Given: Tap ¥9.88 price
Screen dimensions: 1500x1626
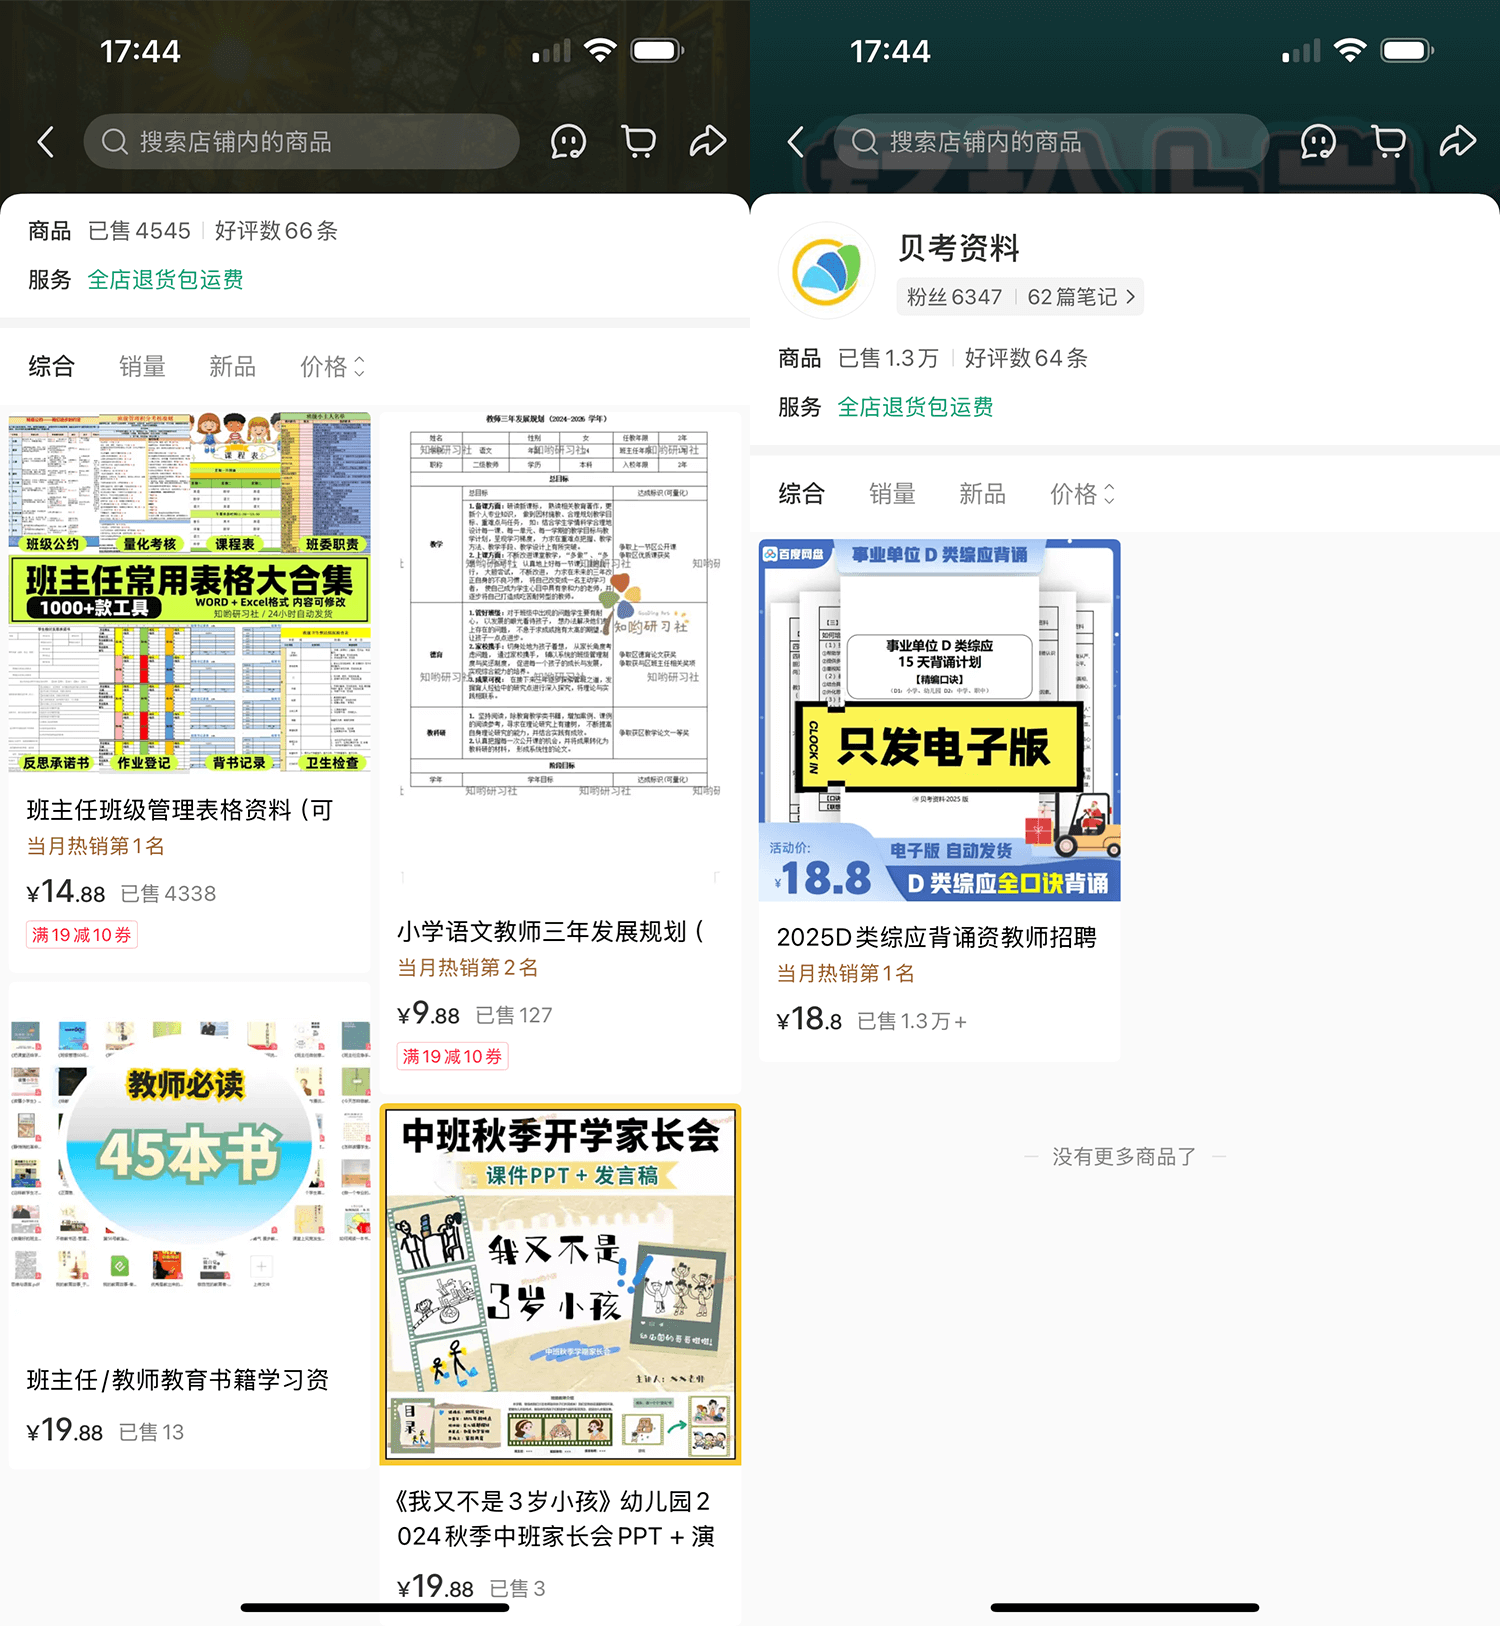Looking at the screenshot, I should pyautogui.click(x=429, y=1014).
